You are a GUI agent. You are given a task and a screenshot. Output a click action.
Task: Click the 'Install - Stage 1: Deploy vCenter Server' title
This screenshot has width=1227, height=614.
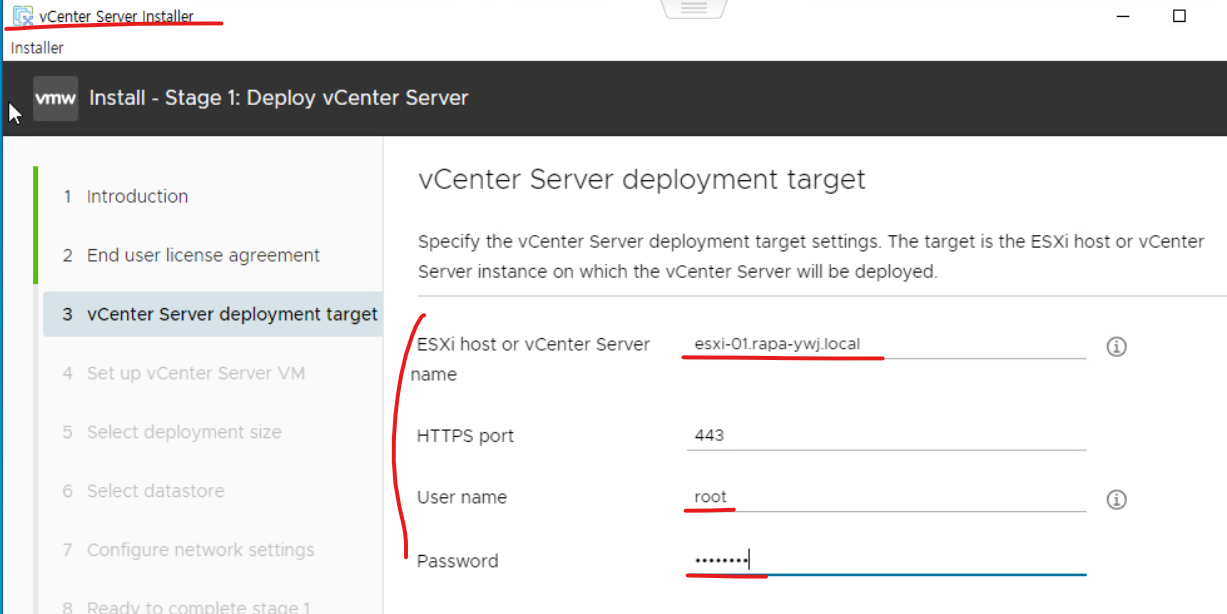279,98
